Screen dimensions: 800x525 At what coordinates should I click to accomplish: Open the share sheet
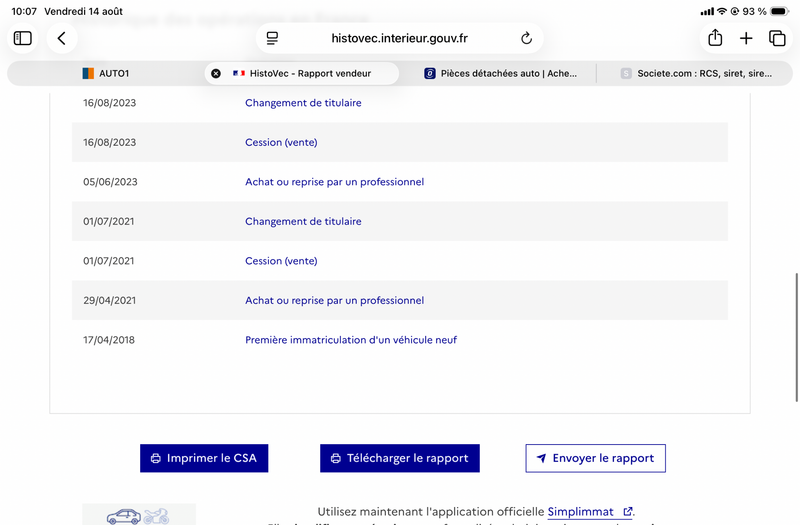(x=715, y=38)
